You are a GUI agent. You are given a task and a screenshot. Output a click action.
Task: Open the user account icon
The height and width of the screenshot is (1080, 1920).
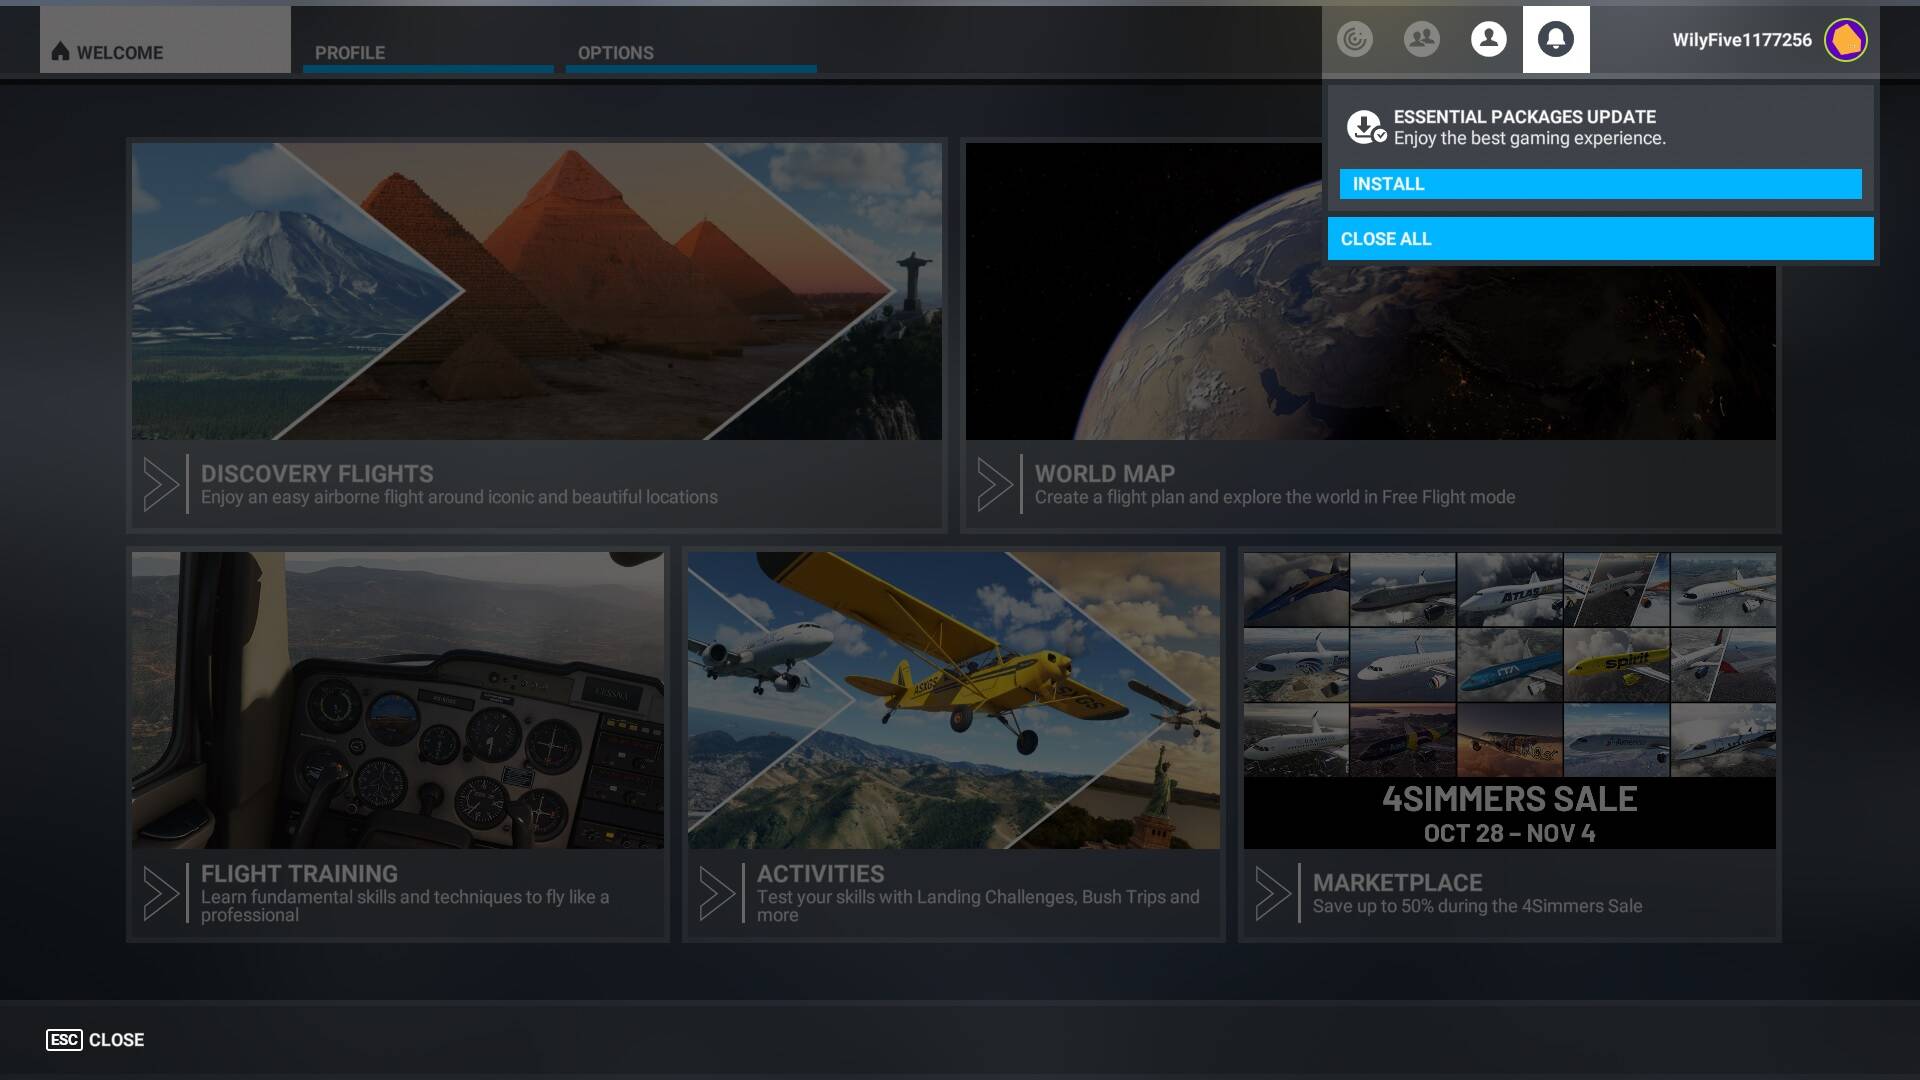click(1489, 39)
